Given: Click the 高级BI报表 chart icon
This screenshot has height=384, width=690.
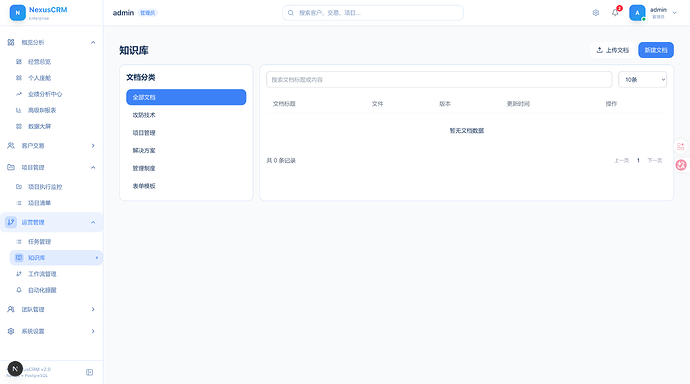Looking at the screenshot, I should pos(18,110).
